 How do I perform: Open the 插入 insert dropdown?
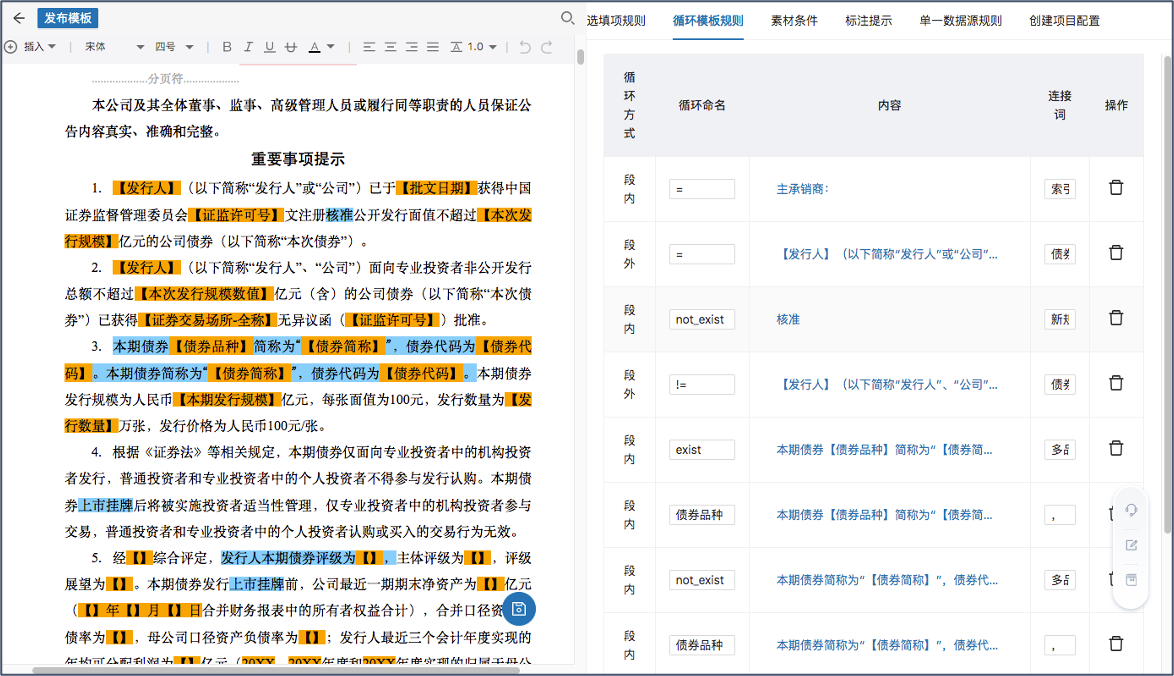click(x=38, y=47)
